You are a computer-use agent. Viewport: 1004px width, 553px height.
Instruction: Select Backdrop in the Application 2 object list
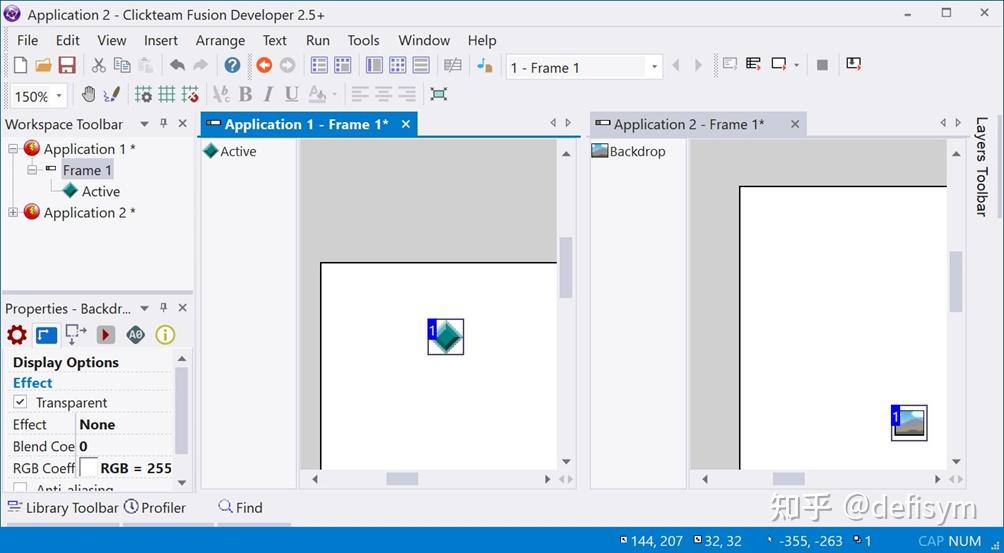coord(629,151)
